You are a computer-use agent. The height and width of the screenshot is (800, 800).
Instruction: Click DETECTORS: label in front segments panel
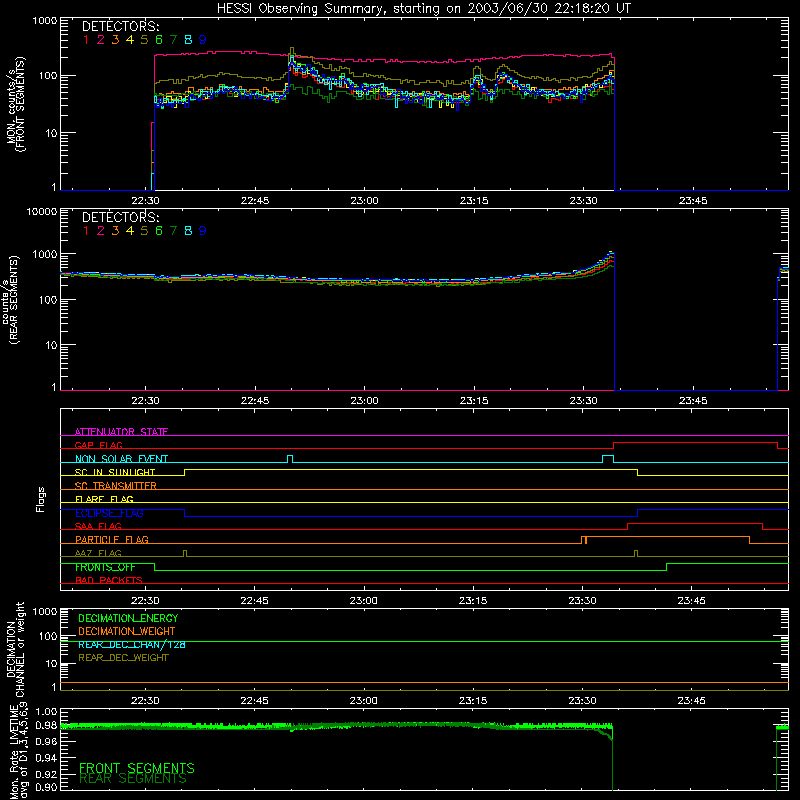(120, 26)
